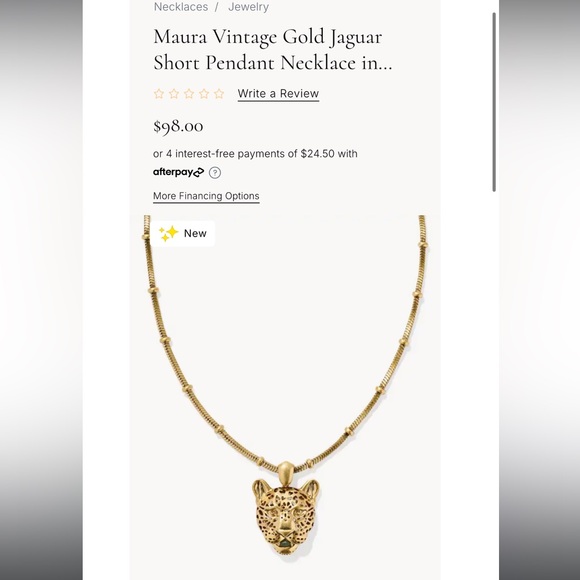The width and height of the screenshot is (580, 580).
Task: Click the afterpay logo
Action: coord(178,172)
